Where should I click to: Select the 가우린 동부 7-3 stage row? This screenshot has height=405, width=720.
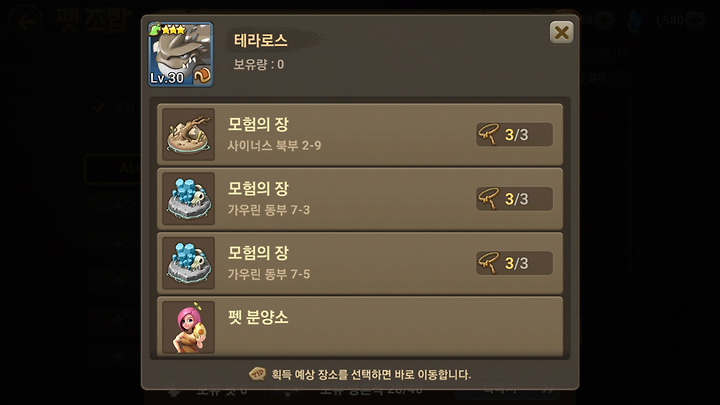point(360,199)
